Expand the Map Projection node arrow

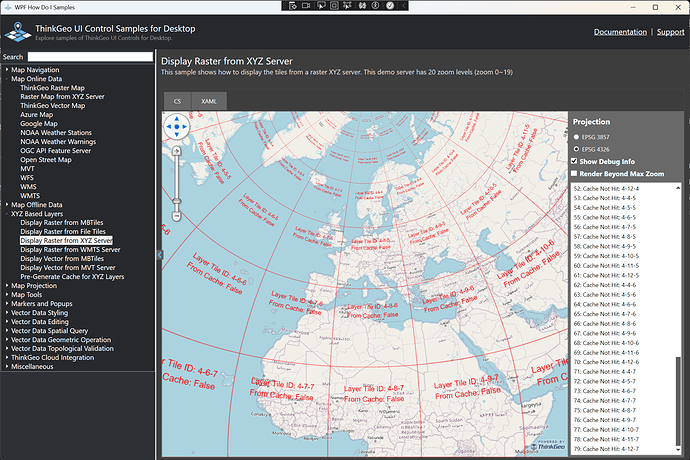click(7, 286)
